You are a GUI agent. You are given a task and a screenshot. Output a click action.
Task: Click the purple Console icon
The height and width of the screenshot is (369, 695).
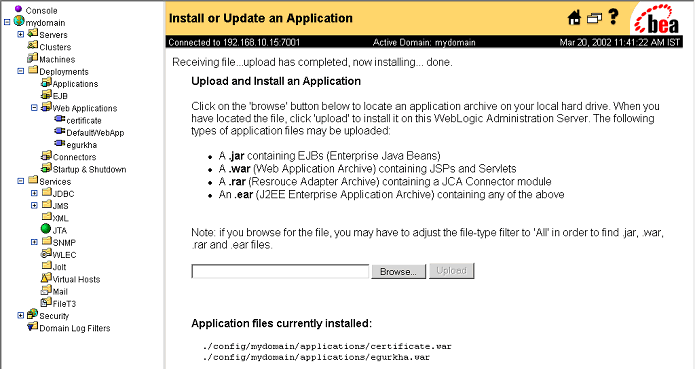[18, 9]
